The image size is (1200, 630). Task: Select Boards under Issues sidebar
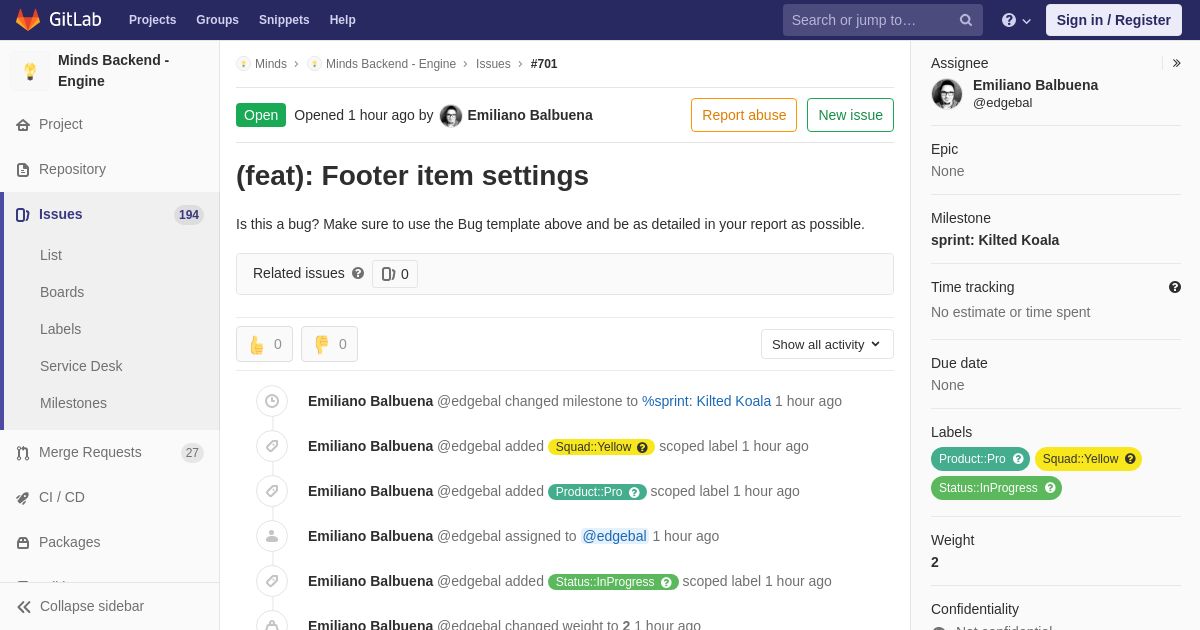point(62,292)
